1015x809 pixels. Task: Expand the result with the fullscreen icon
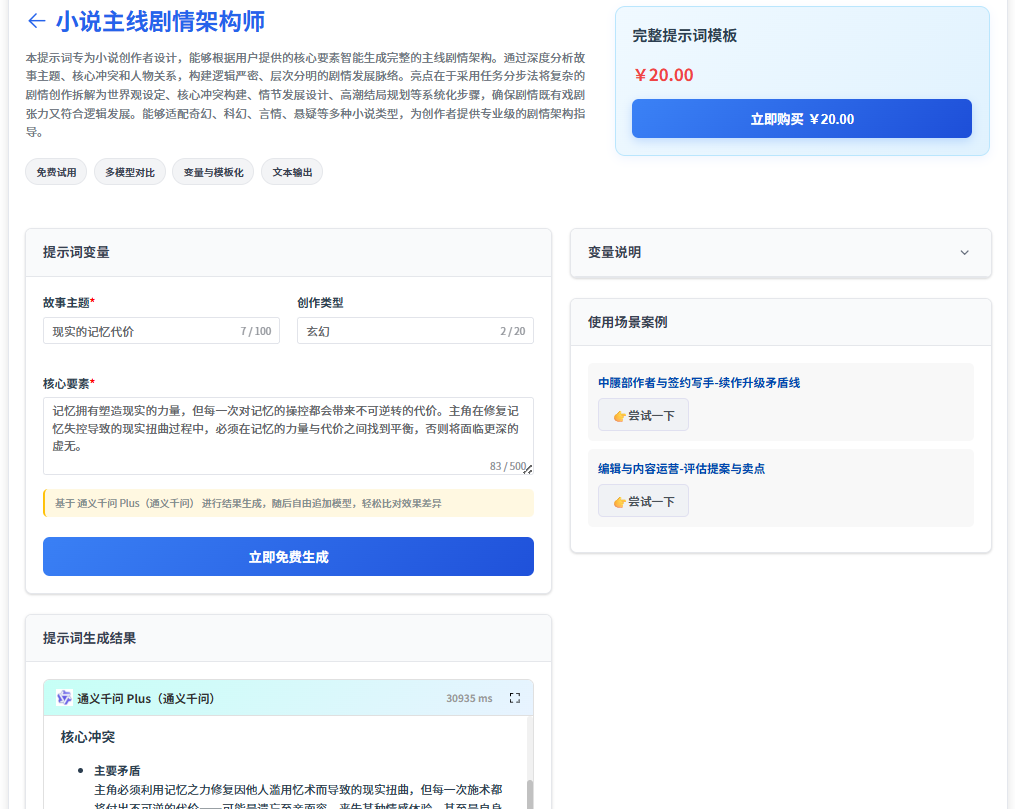click(x=515, y=698)
